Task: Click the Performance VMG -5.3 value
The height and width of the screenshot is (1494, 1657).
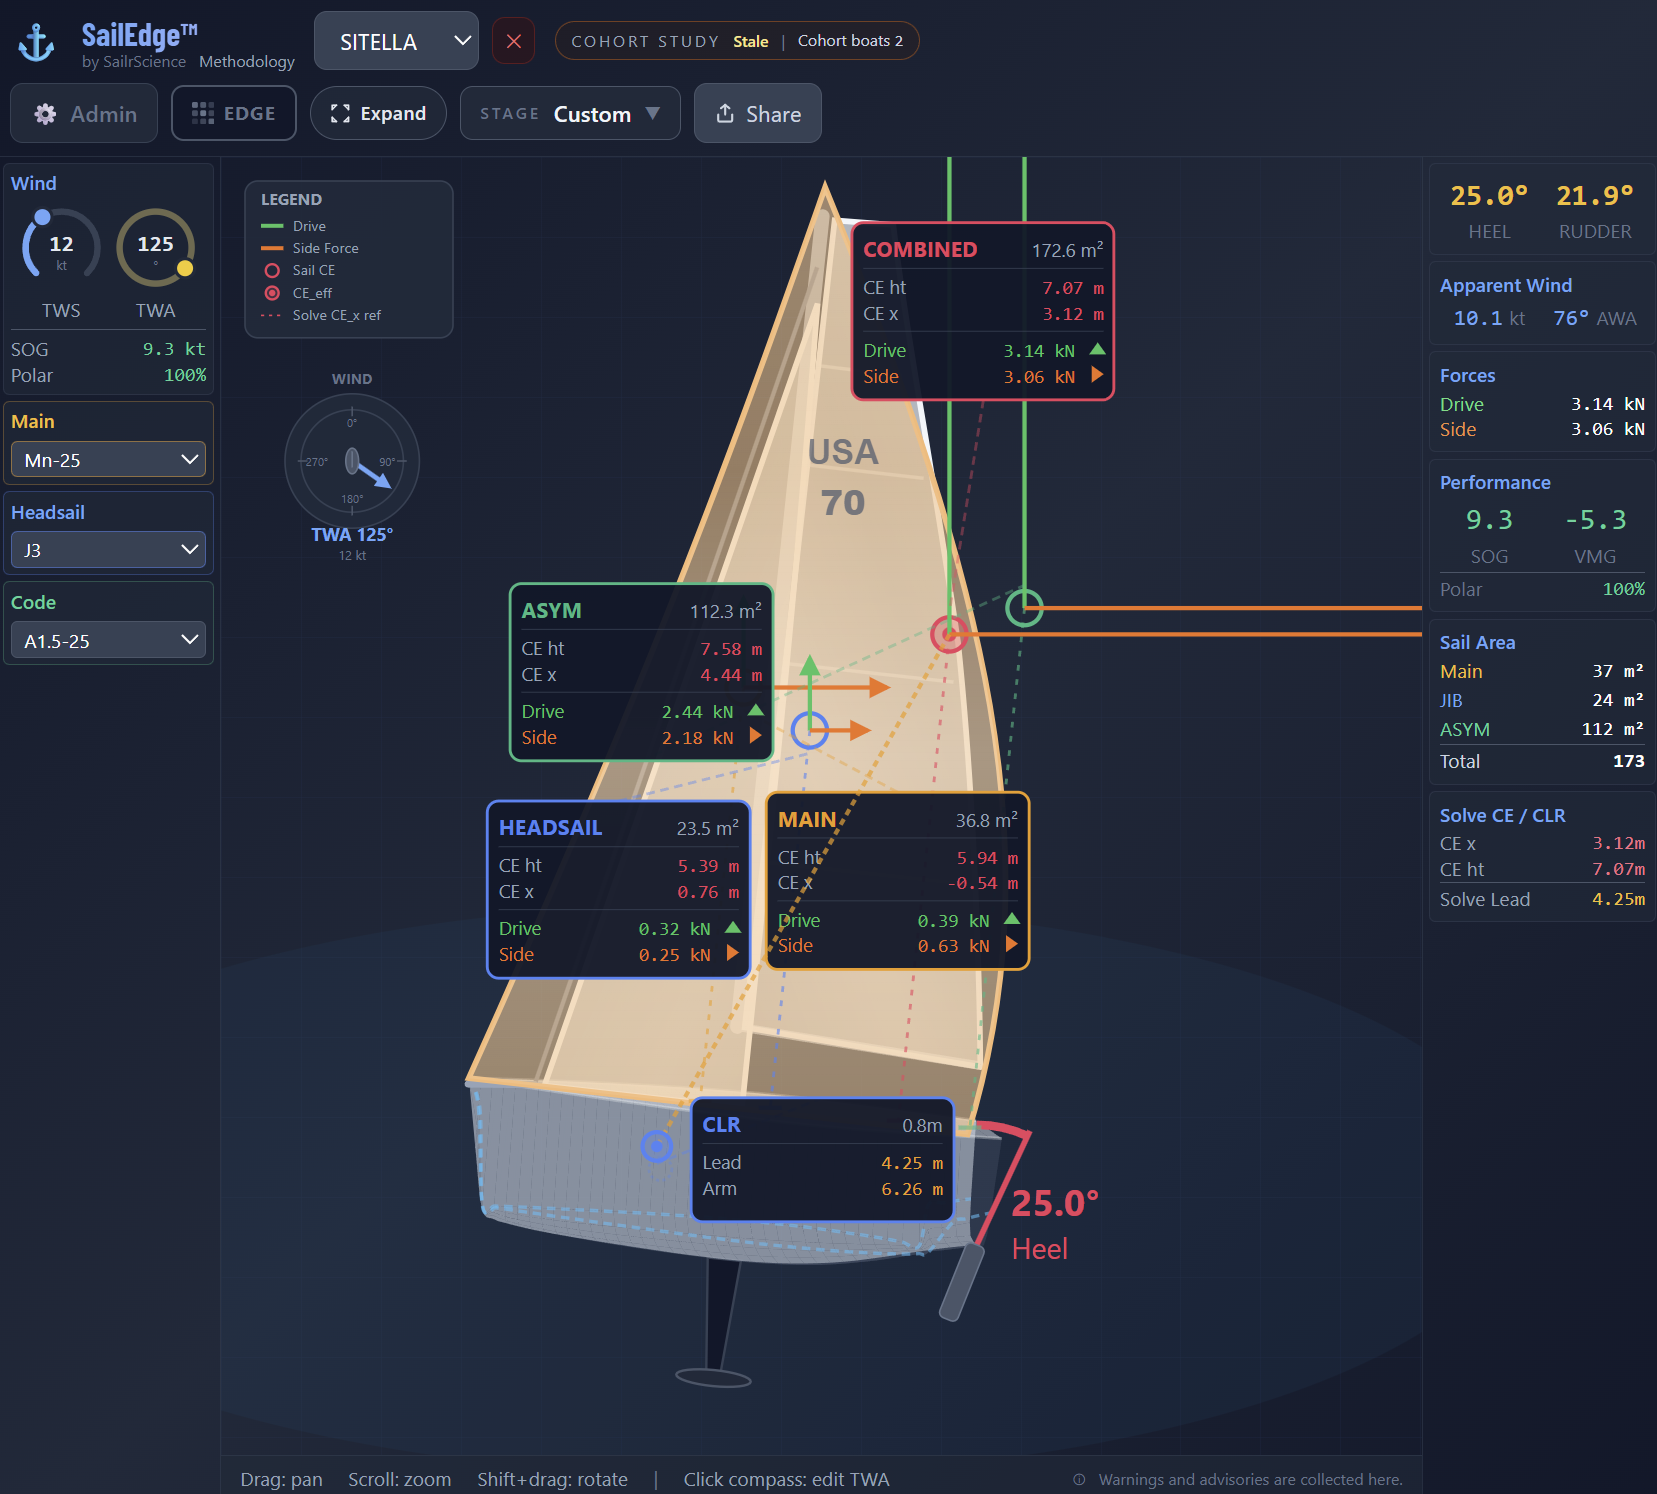Action: pos(1595,520)
